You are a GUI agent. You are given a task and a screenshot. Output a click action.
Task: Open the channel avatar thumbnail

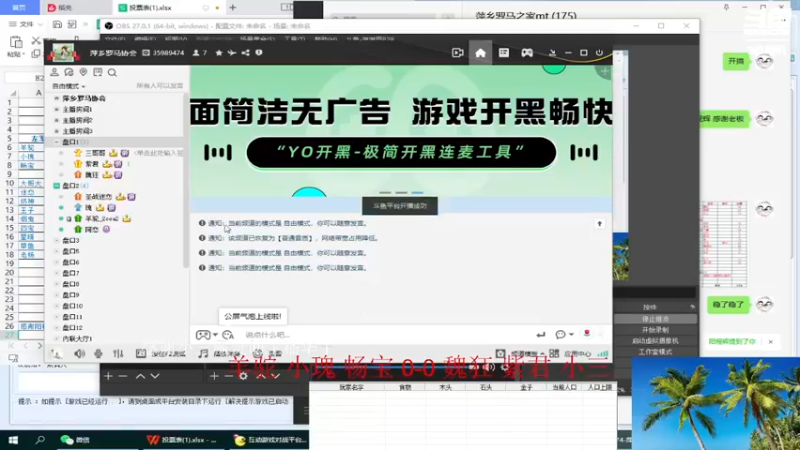(x=63, y=53)
